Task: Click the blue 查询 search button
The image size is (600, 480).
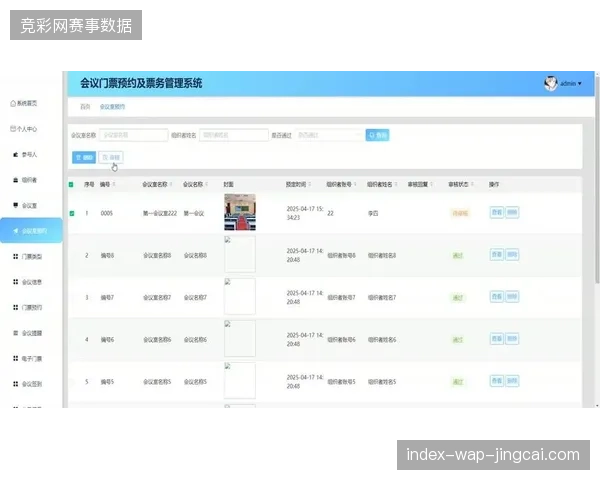Action: point(377,135)
